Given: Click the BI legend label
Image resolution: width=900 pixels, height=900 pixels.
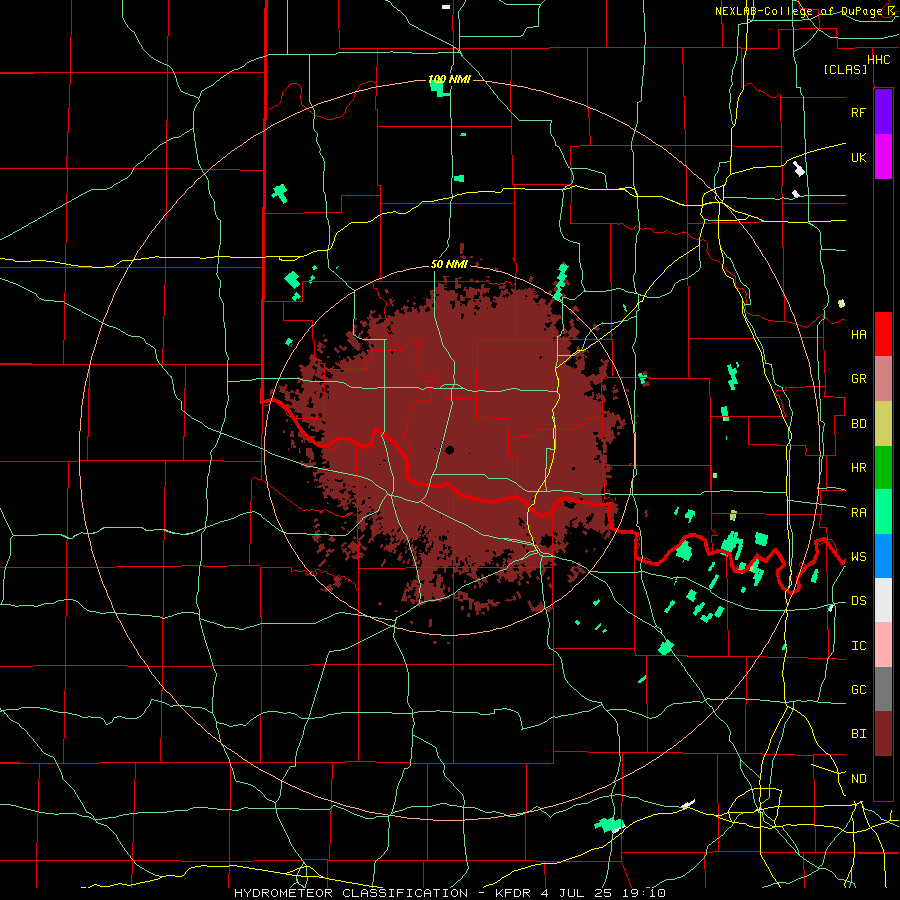Looking at the screenshot, I should click(858, 734).
